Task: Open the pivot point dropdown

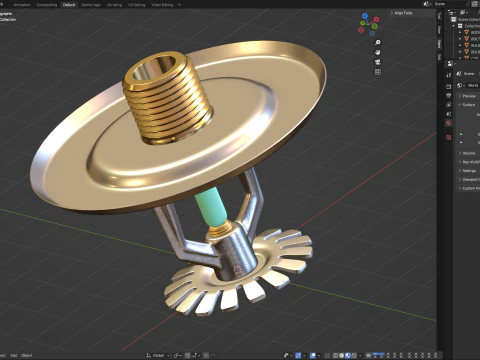Action: pyautogui.click(x=178, y=356)
